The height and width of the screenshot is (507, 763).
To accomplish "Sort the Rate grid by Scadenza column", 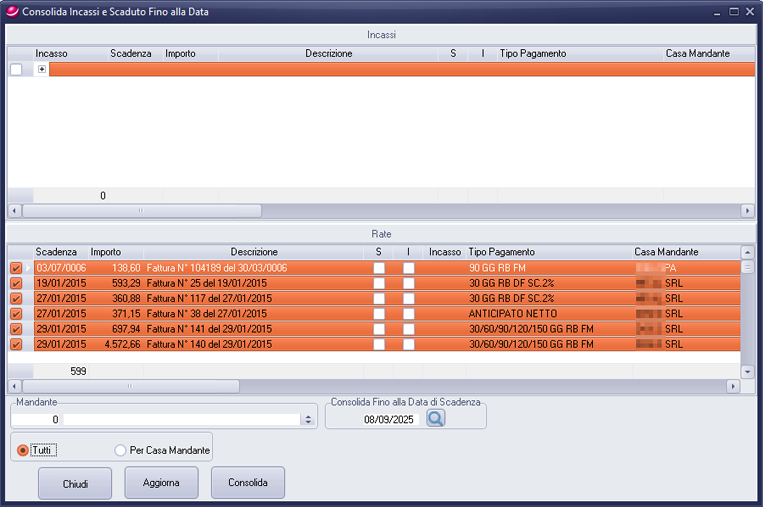I will tap(56, 252).
